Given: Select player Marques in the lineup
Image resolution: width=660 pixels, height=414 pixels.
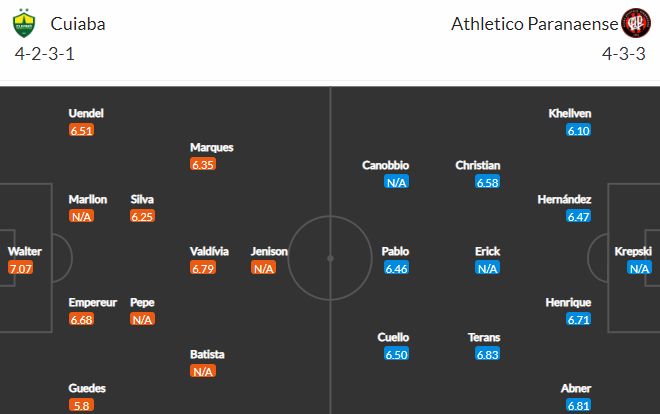Looking at the screenshot, I should pos(212,147).
